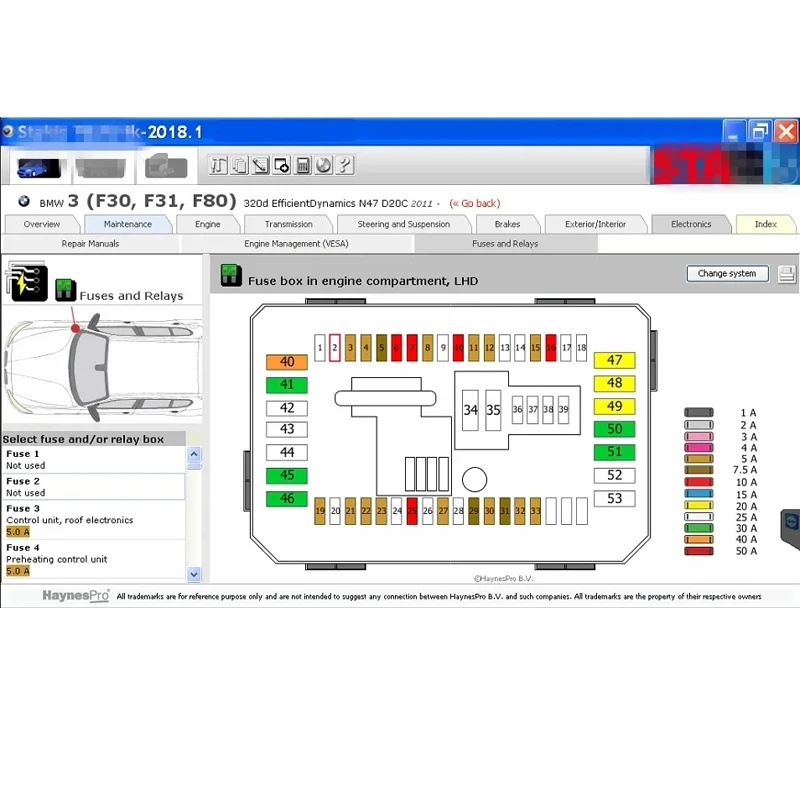Open the Exterior/Interior tab
This screenshot has height=800, width=800.
[595, 224]
